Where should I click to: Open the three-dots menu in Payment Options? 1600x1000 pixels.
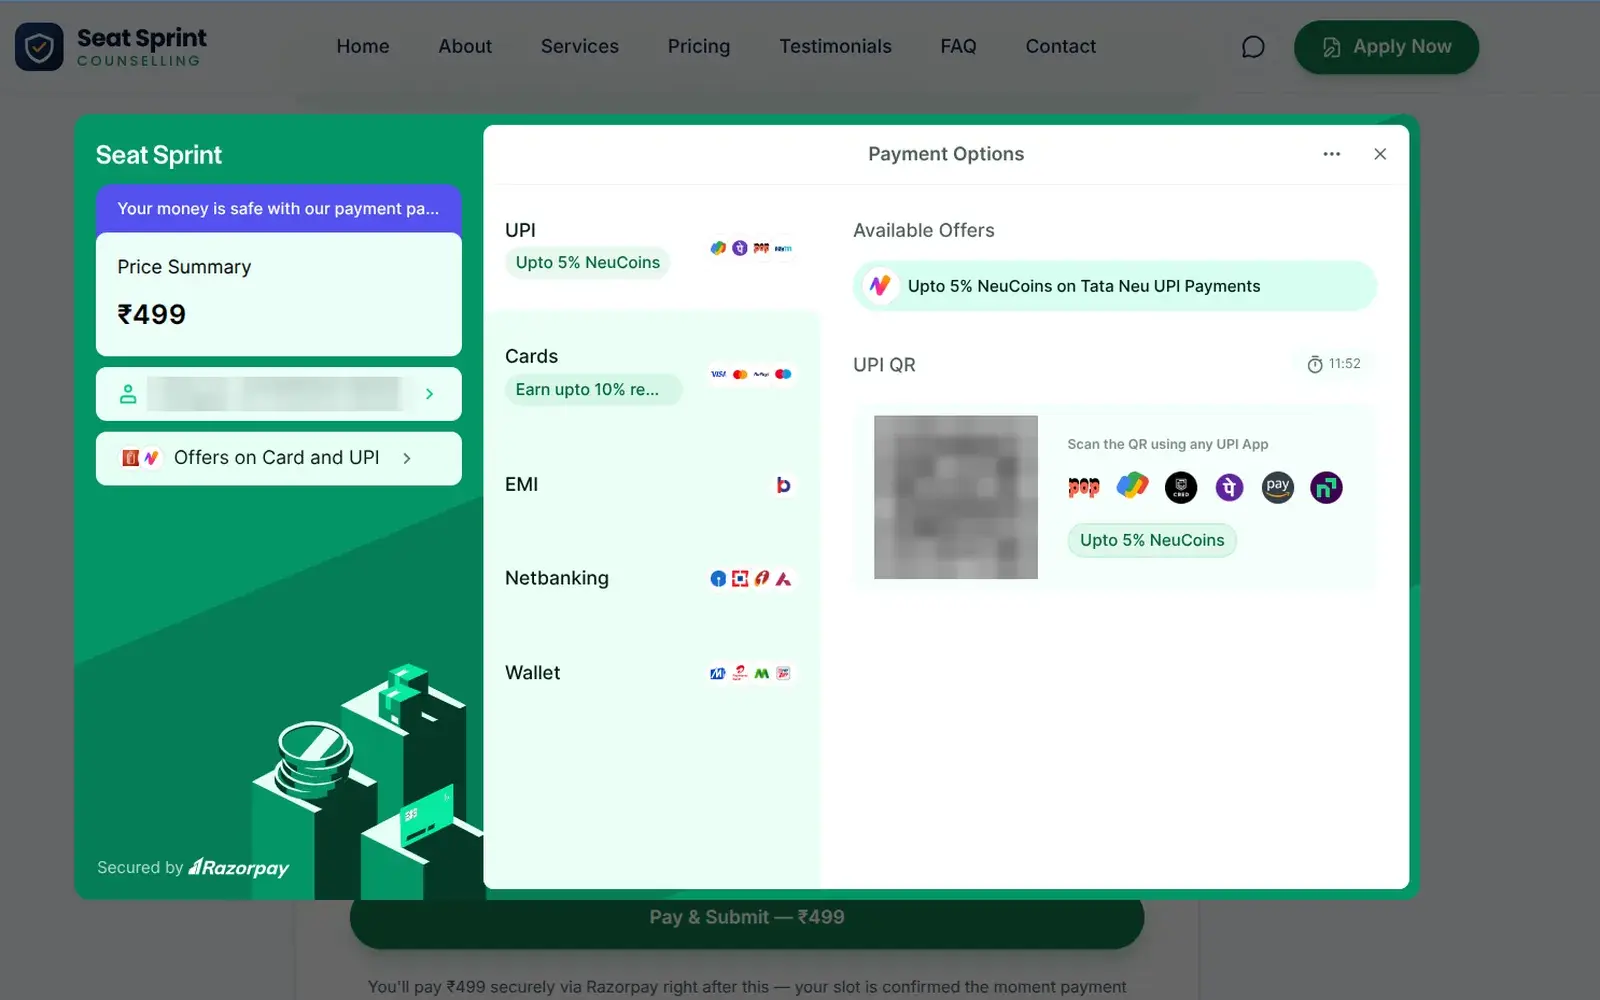(1331, 154)
